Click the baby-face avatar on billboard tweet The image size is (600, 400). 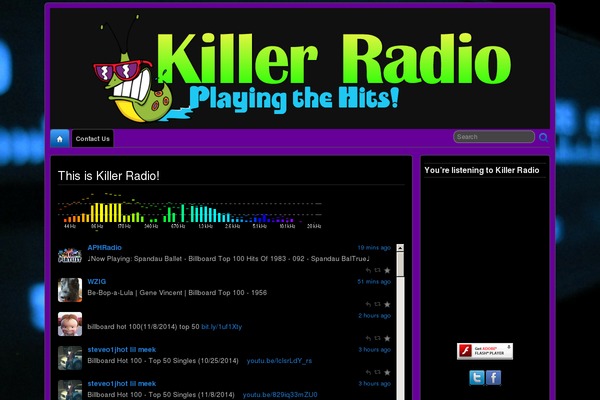tap(70, 324)
